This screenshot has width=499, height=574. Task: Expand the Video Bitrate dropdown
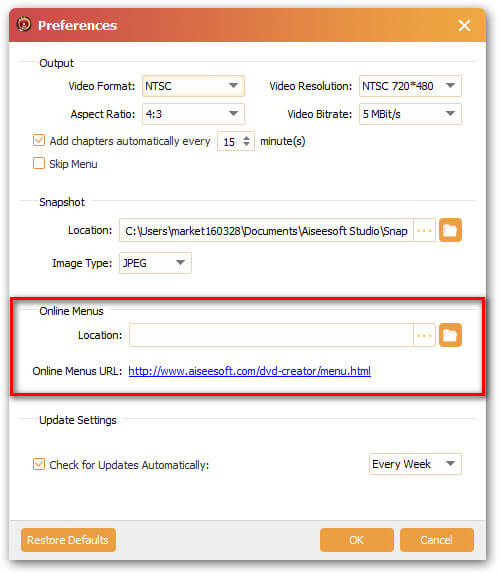(410, 114)
